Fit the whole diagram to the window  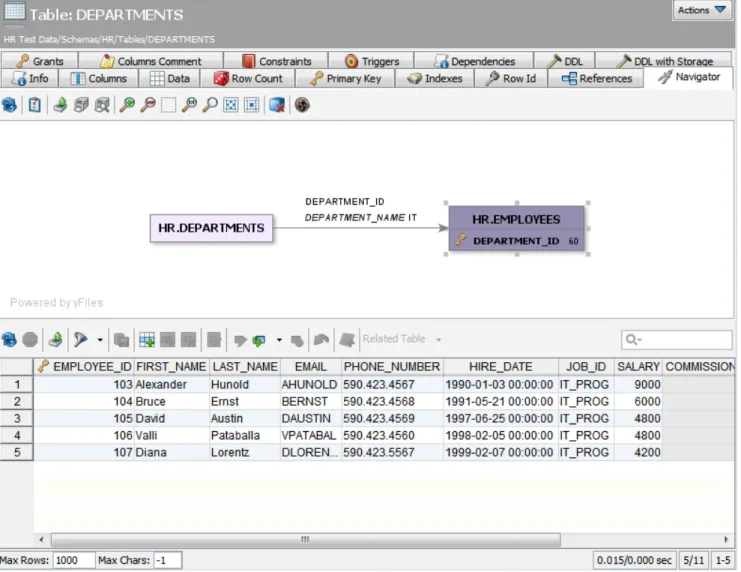click(231, 104)
